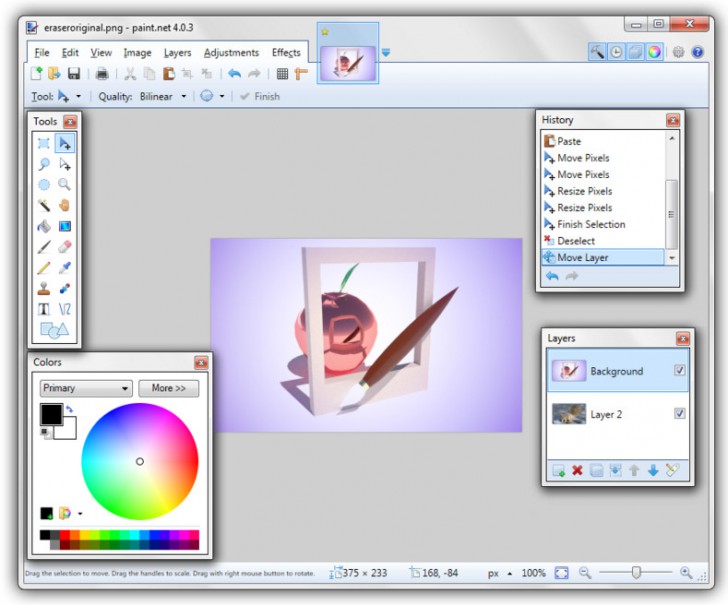Viewport: 728px width, 605px height.
Task: Toggle the History window button
Action: tap(616, 52)
